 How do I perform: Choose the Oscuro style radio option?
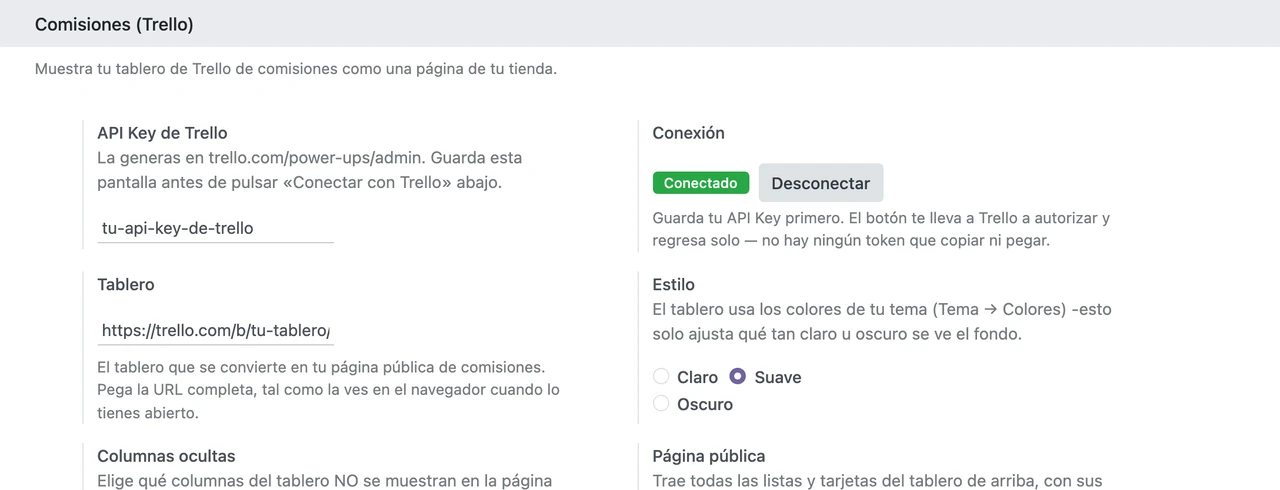(x=661, y=404)
